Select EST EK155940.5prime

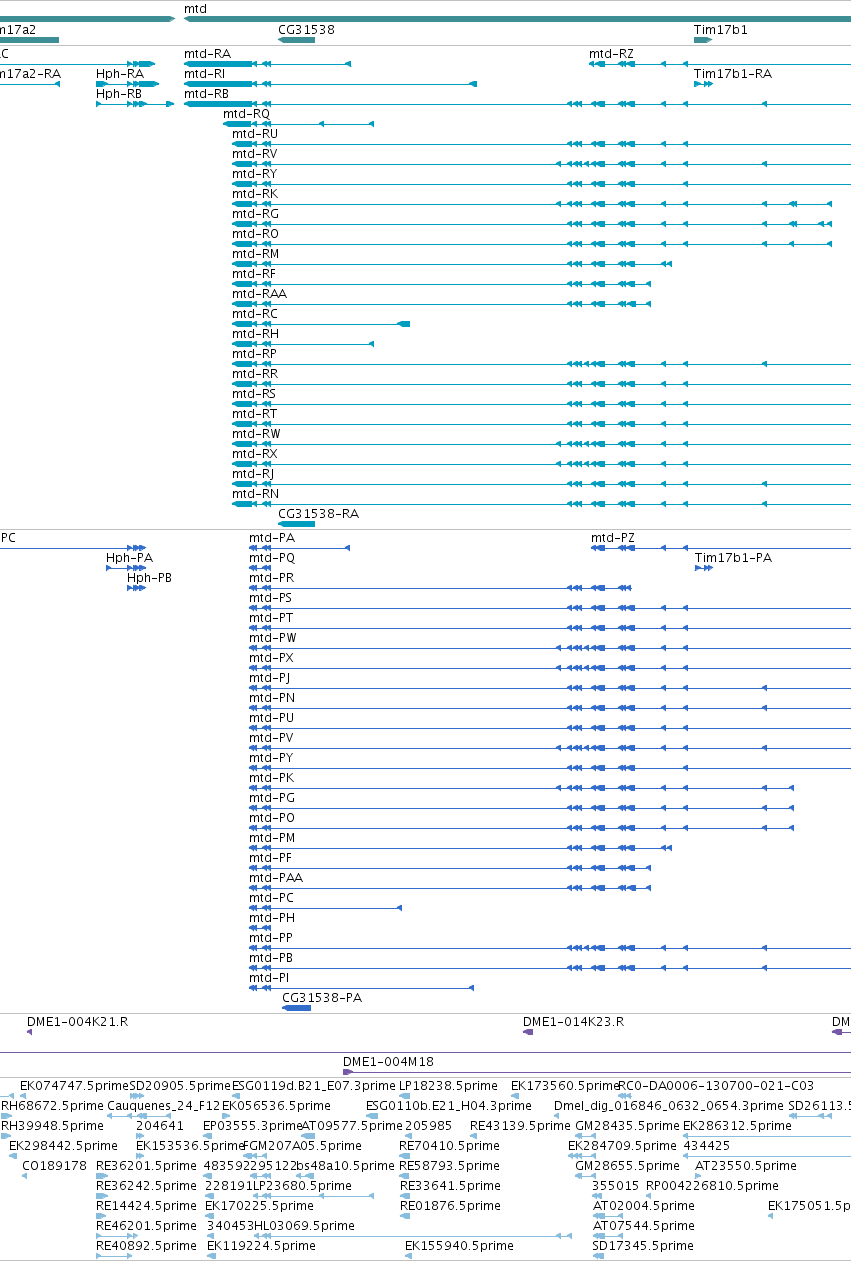pos(459,1245)
